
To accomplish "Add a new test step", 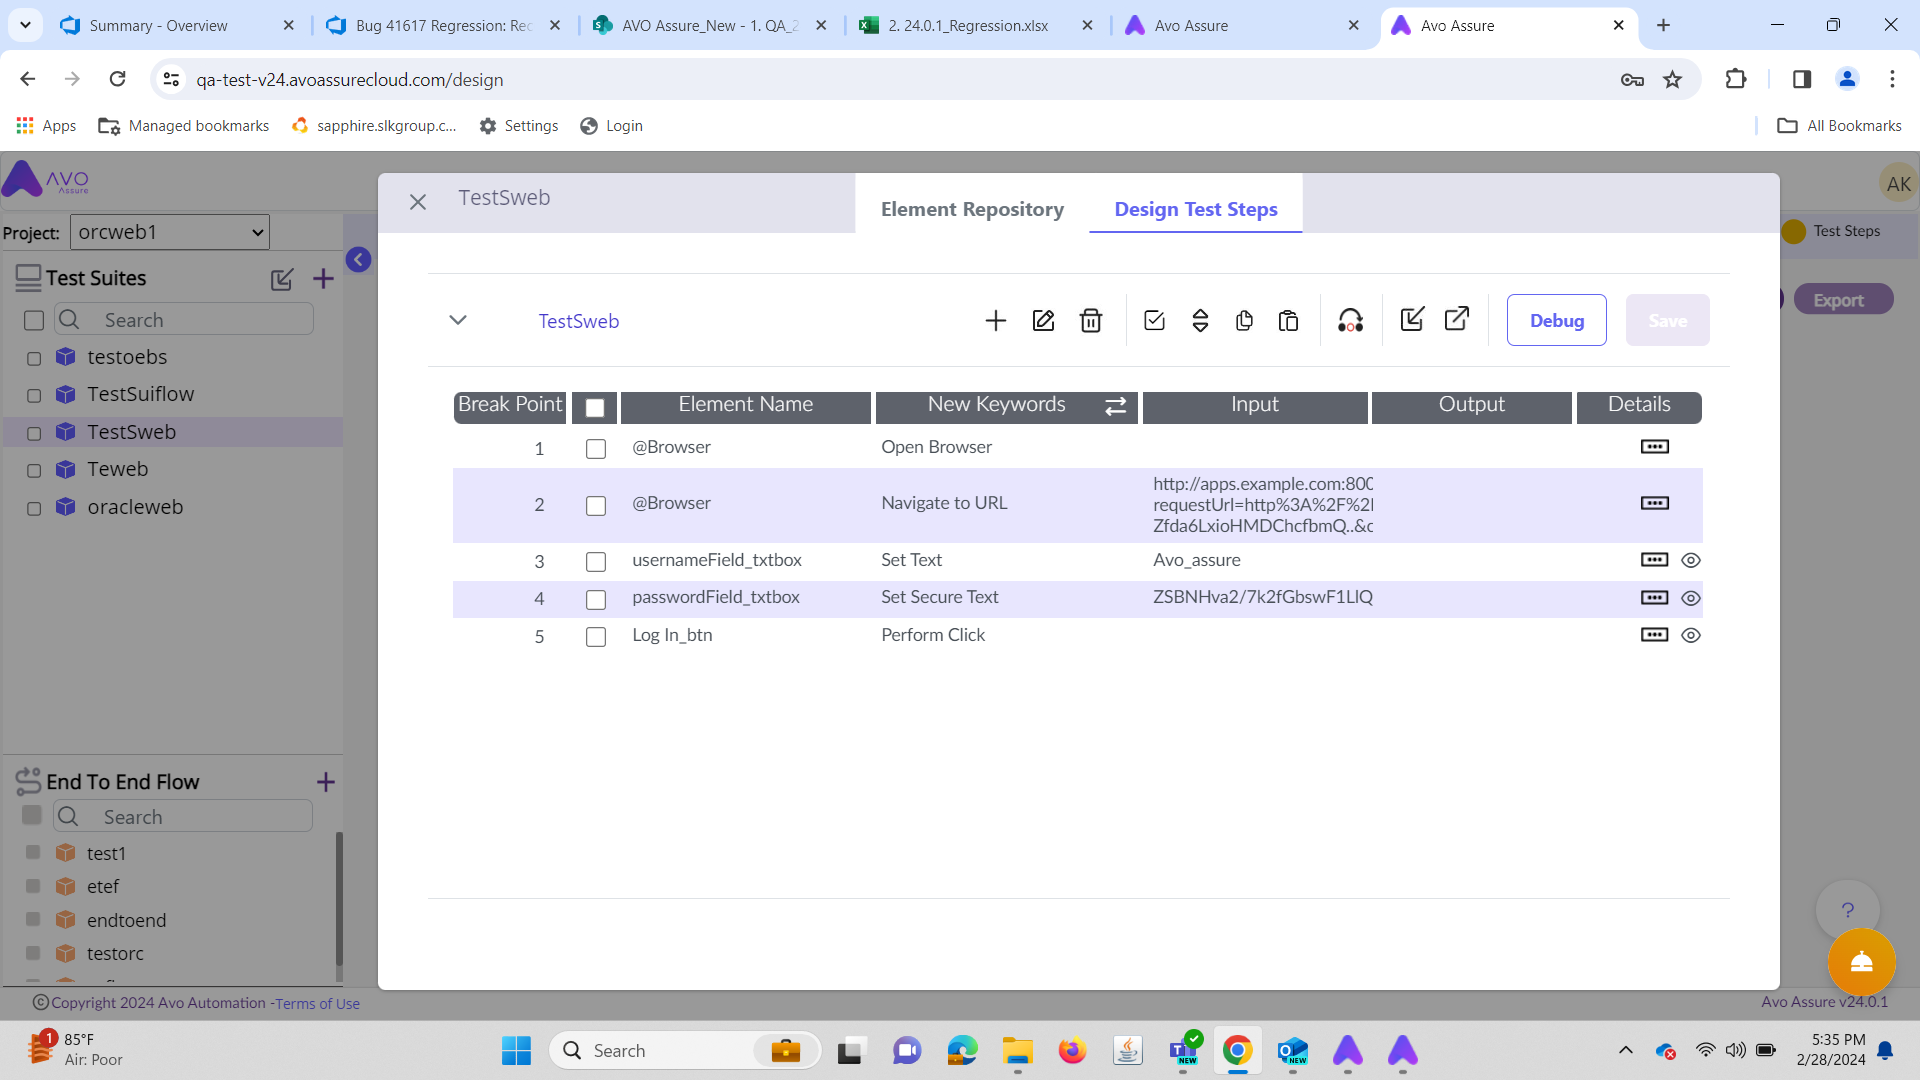I will pyautogui.click(x=996, y=320).
